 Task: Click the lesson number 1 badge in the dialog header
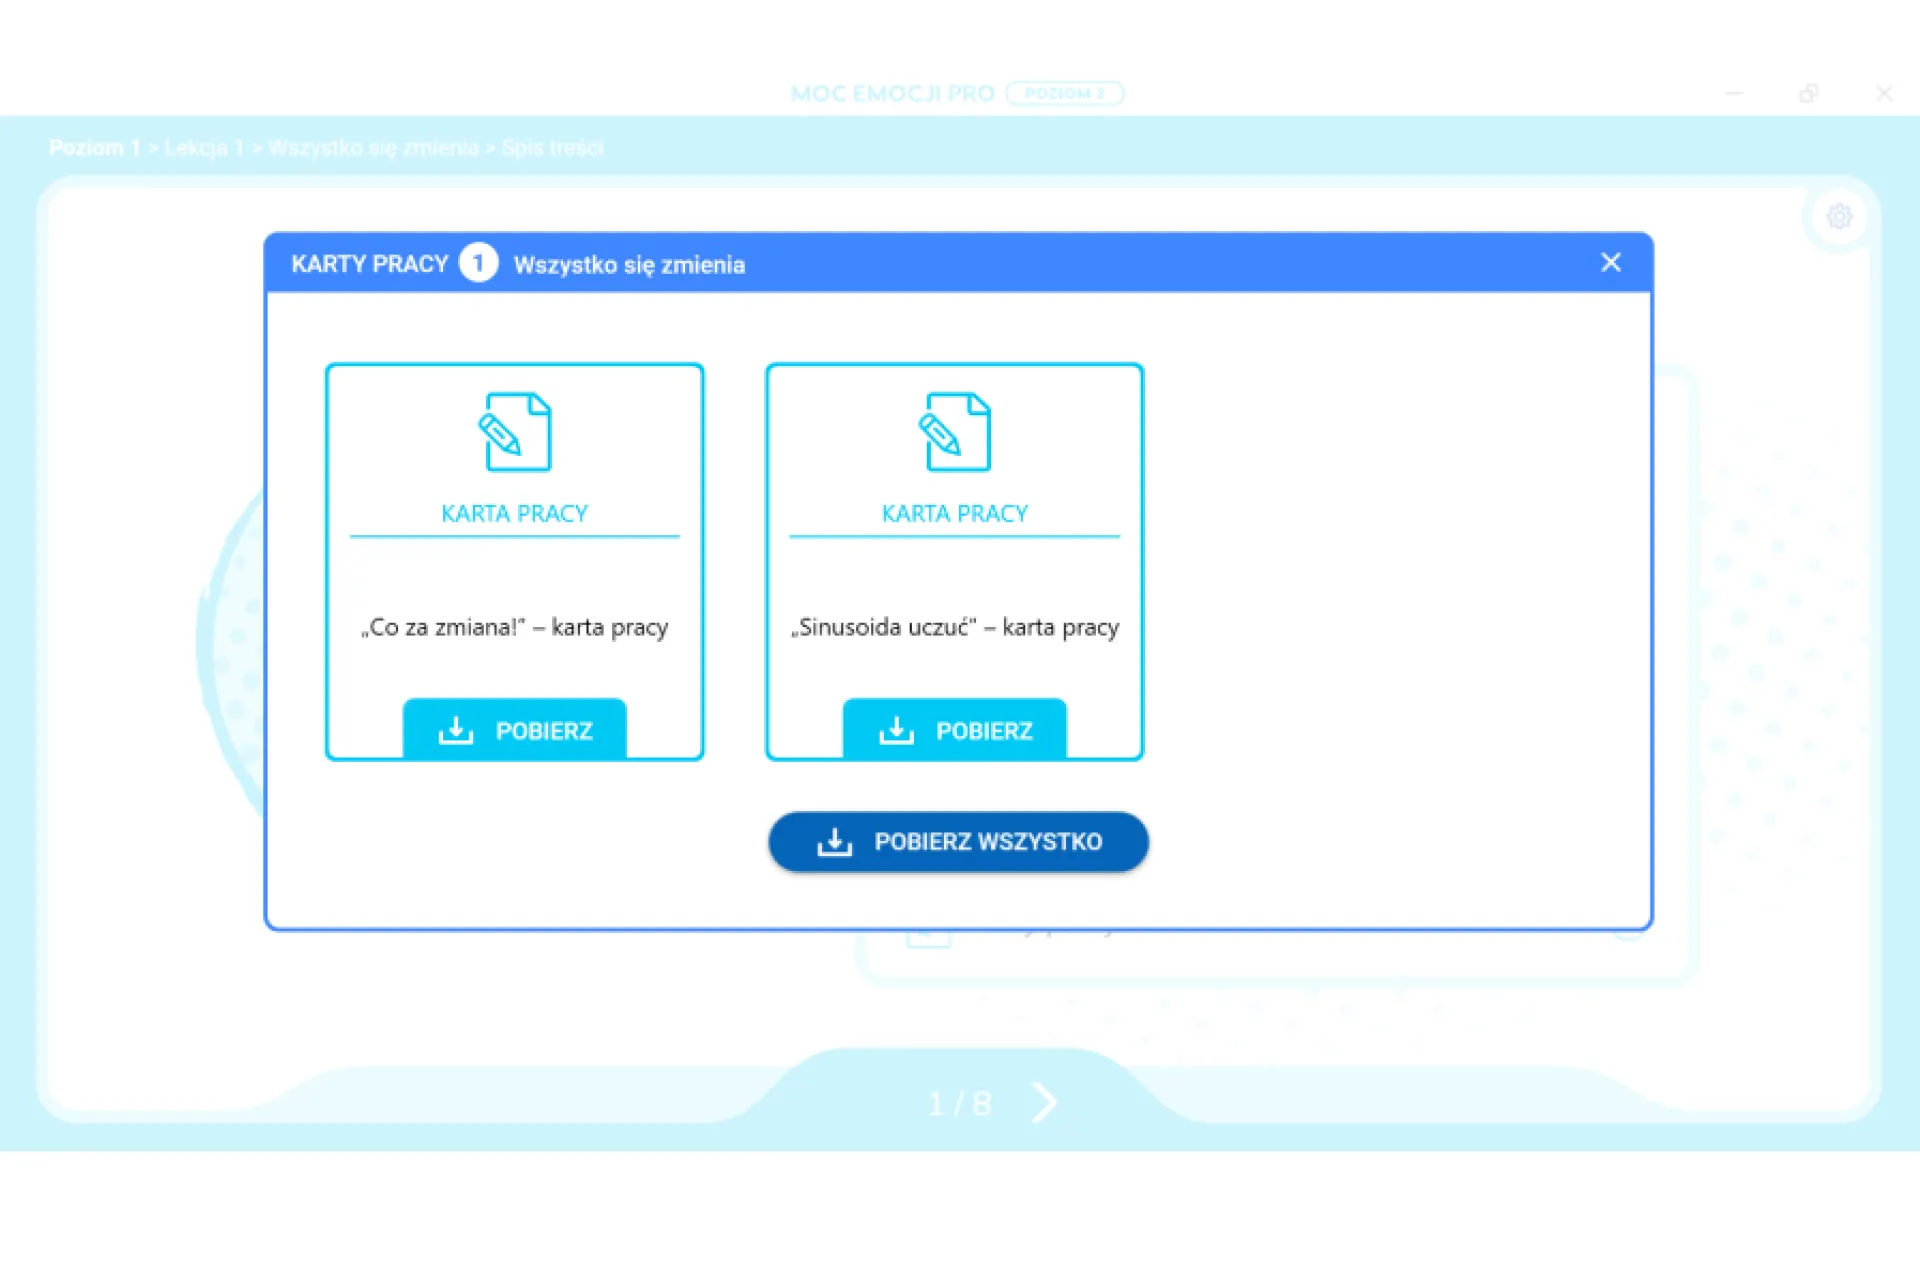[x=478, y=263]
